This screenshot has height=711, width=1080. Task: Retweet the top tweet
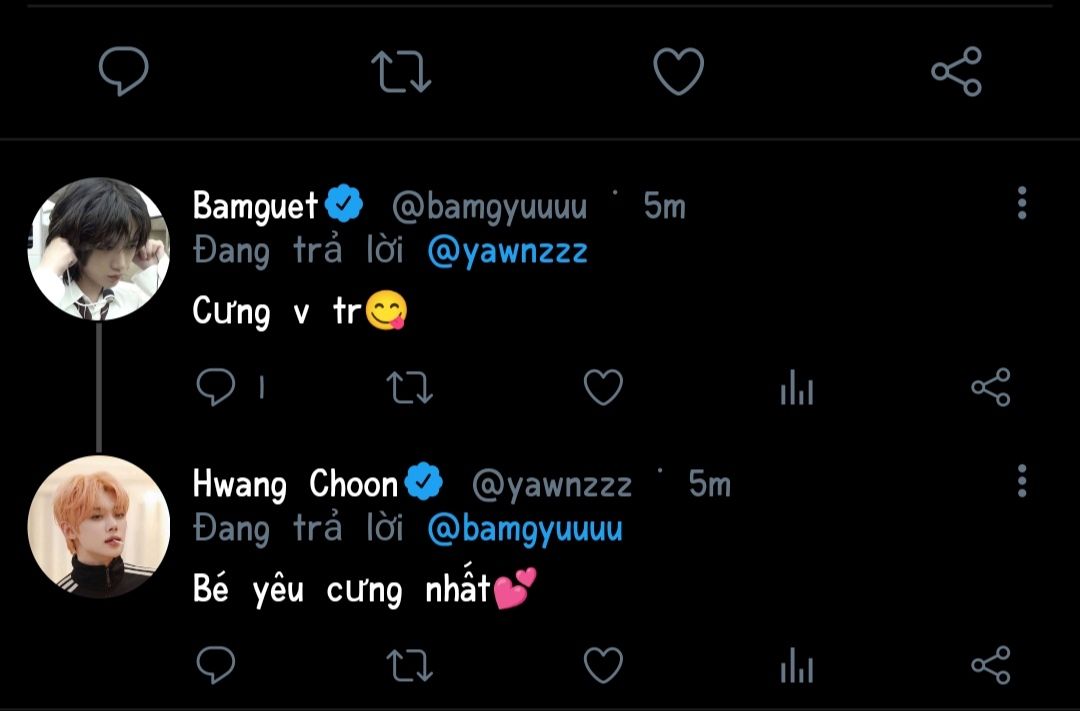401,71
